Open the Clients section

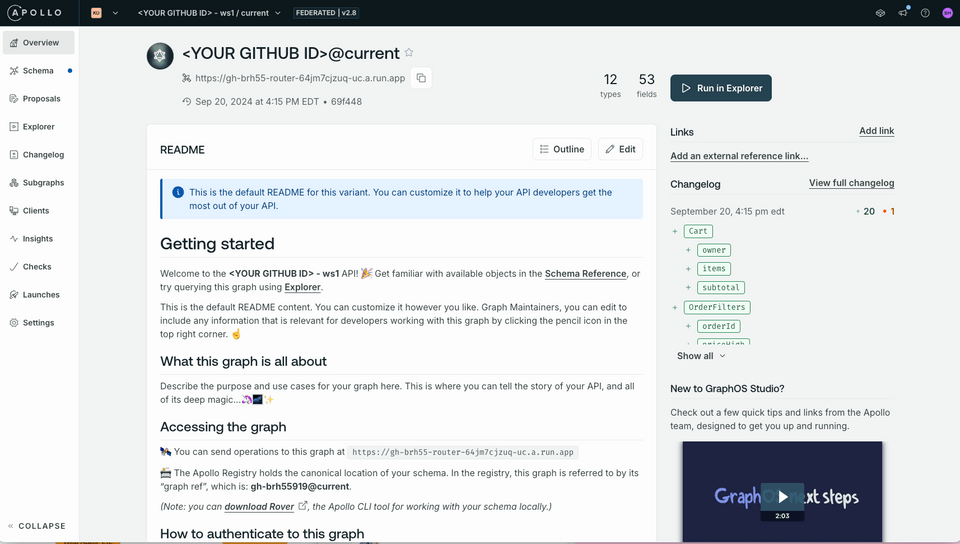(x=39, y=211)
